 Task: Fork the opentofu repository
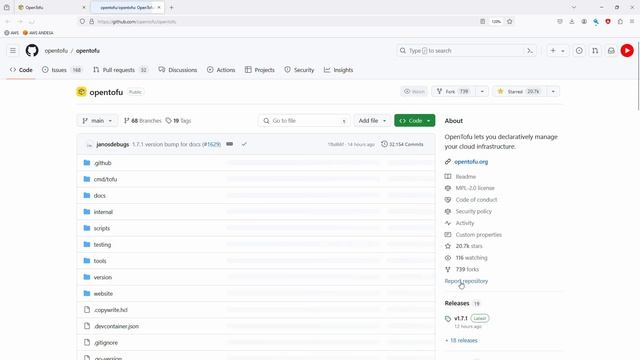[x=453, y=91]
